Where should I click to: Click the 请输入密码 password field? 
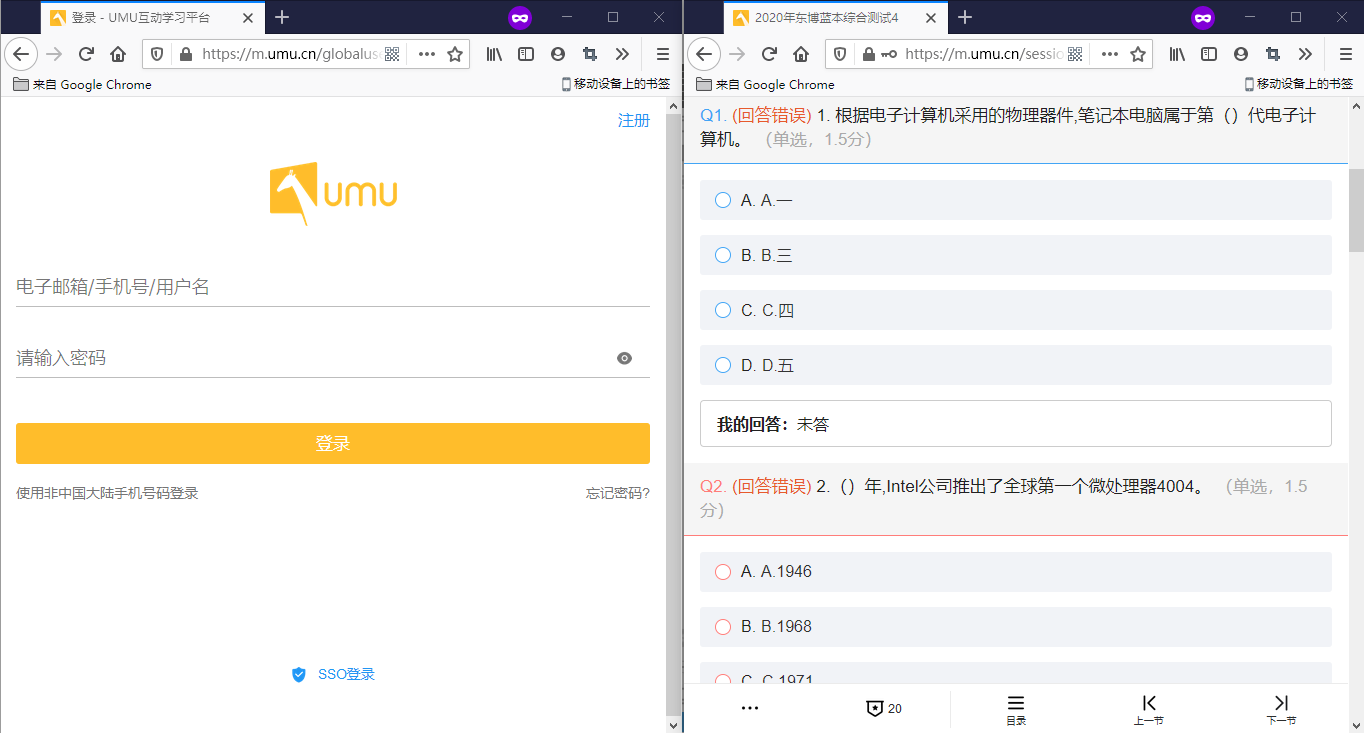click(x=333, y=358)
